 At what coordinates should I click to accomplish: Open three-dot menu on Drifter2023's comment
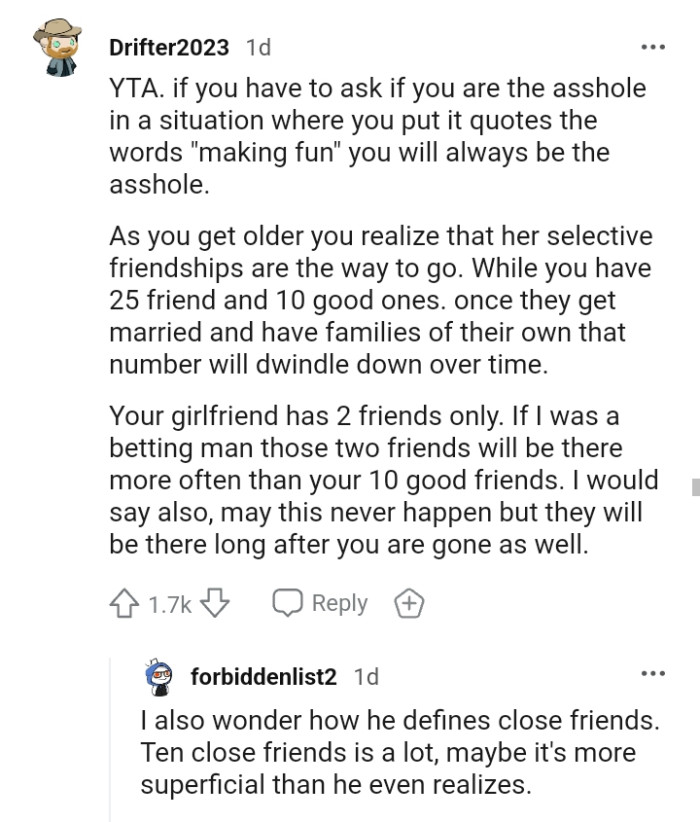click(x=653, y=48)
